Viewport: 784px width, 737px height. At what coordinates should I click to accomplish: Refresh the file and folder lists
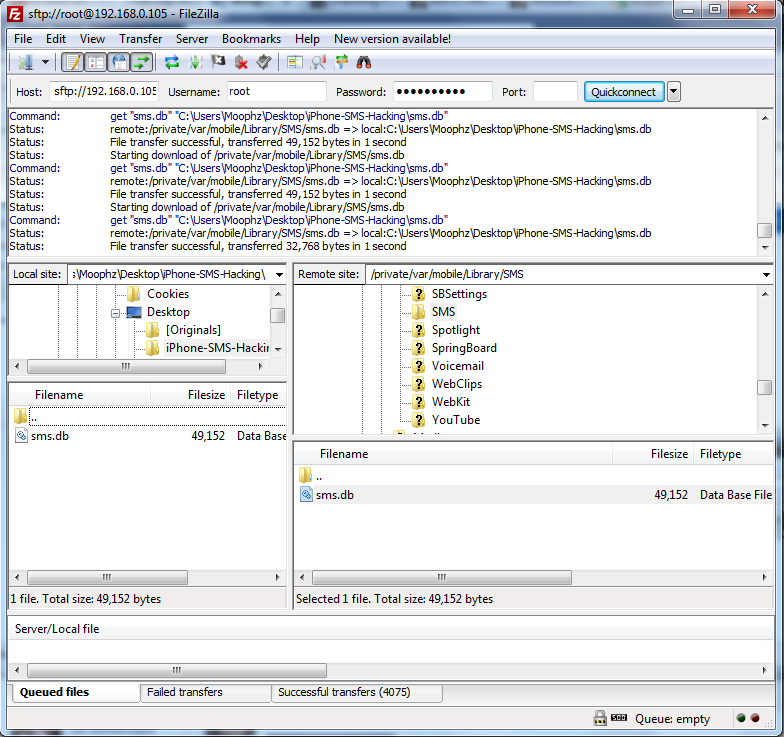click(x=172, y=62)
